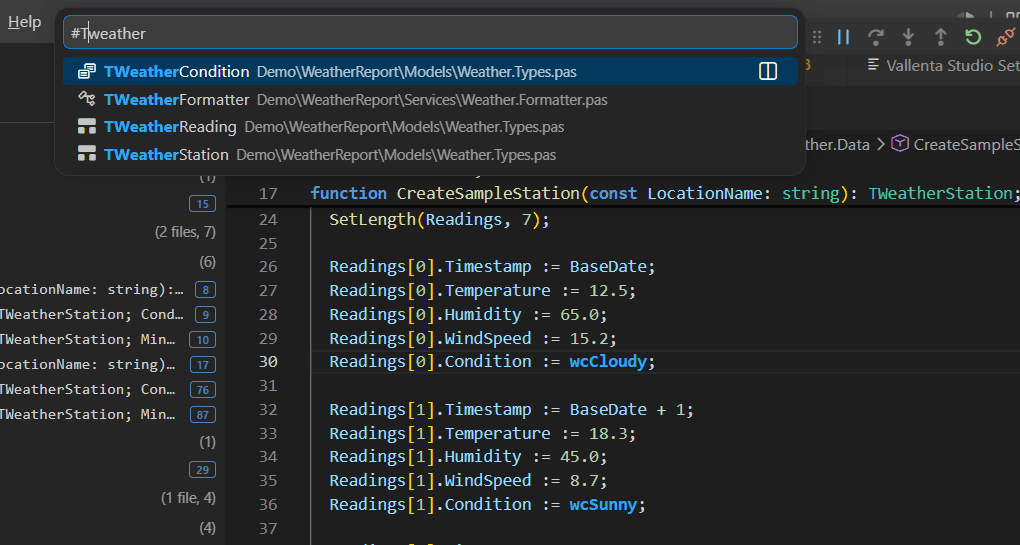This screenshot has height=545, width=1020.
Task: Click SetLength on line 24
Action: [x=372, y=219]
